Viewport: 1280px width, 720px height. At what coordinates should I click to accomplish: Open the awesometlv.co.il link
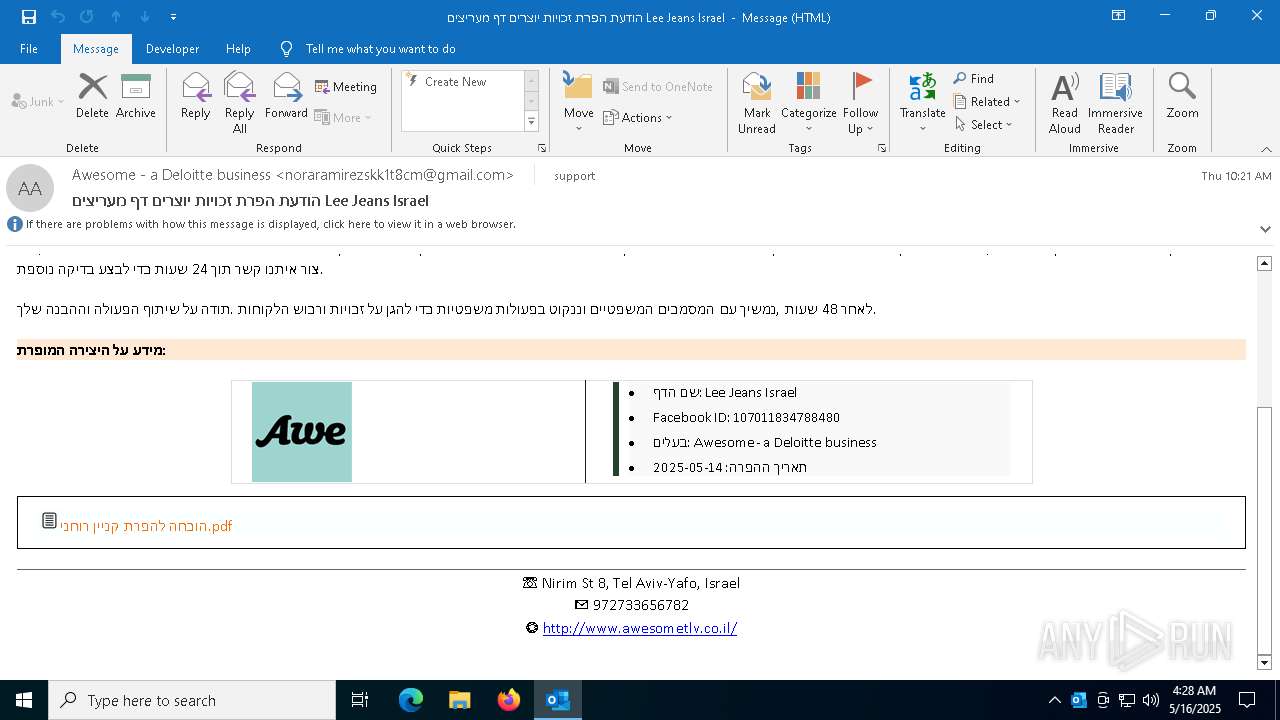coord(640,628)
